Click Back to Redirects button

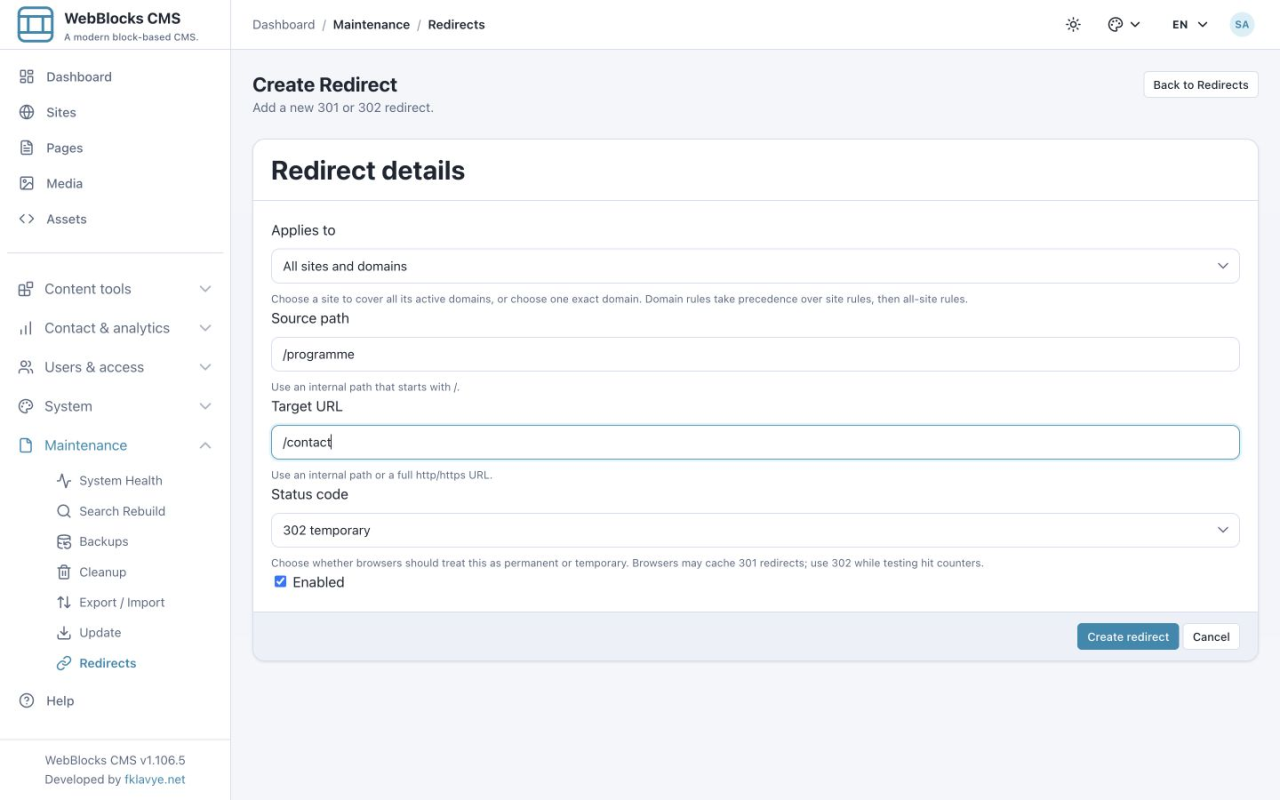pyautogui.click(x=1200, y=85)
